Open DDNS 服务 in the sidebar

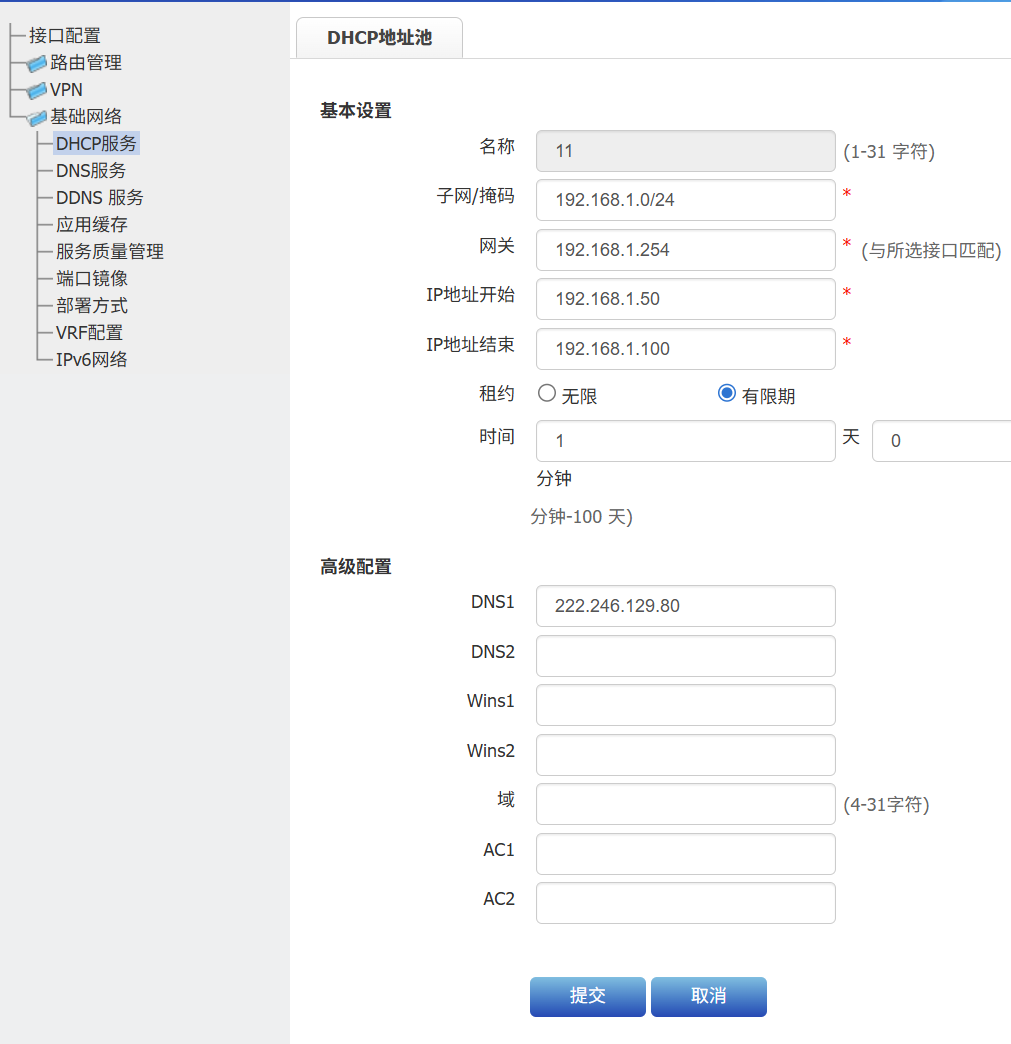point(100,198)
